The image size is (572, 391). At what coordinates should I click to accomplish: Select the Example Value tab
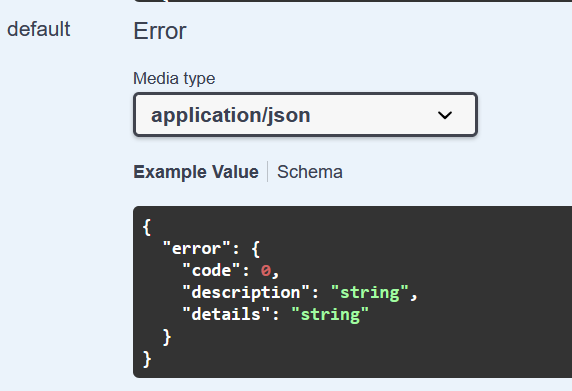196,172
